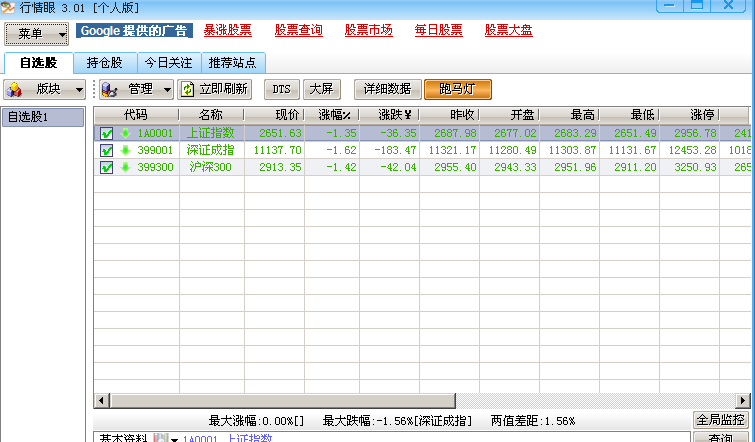Image resolution: width=755 pixels, height=442 pixels.
Task: Open the 全局监控 global monitor button
Action: coord(721,420)
